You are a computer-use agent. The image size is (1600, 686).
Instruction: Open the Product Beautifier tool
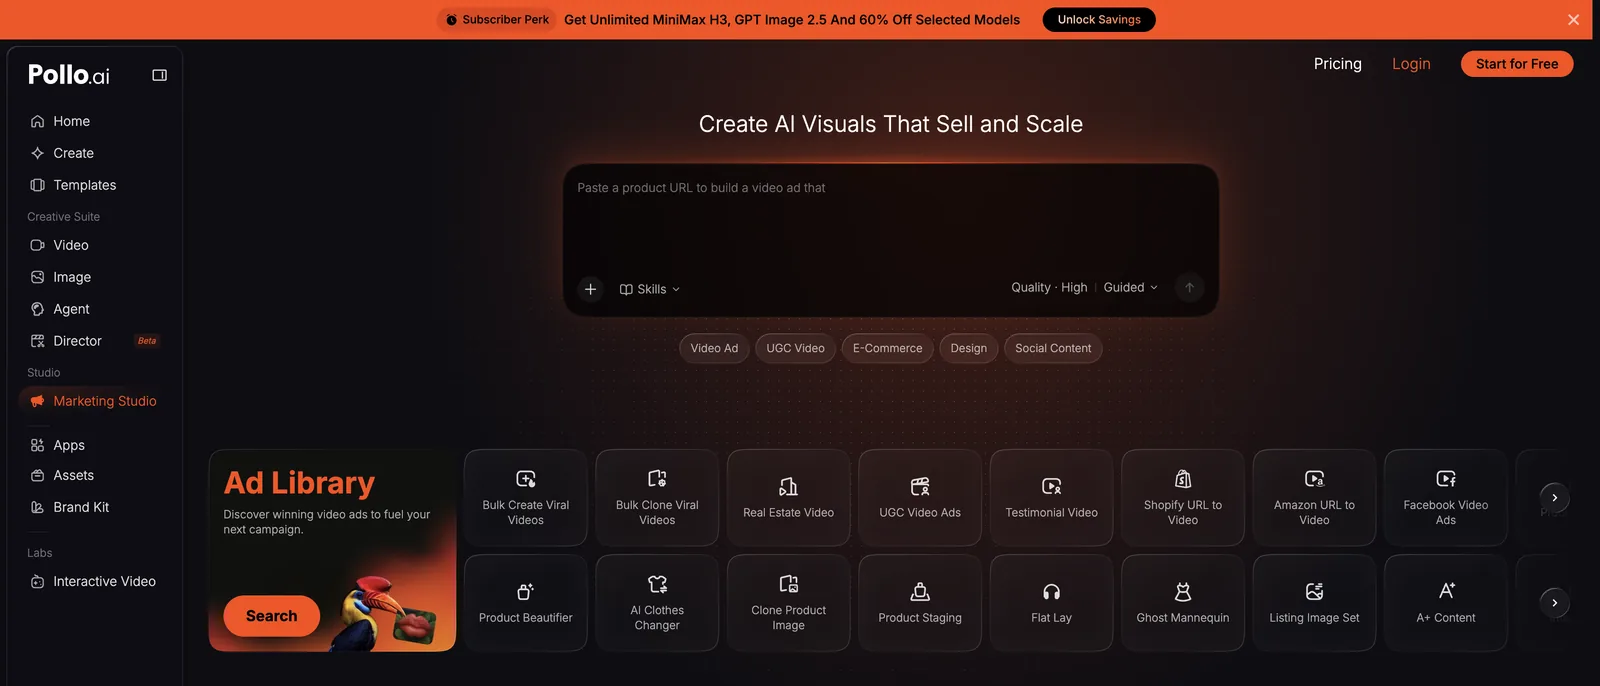526,603
